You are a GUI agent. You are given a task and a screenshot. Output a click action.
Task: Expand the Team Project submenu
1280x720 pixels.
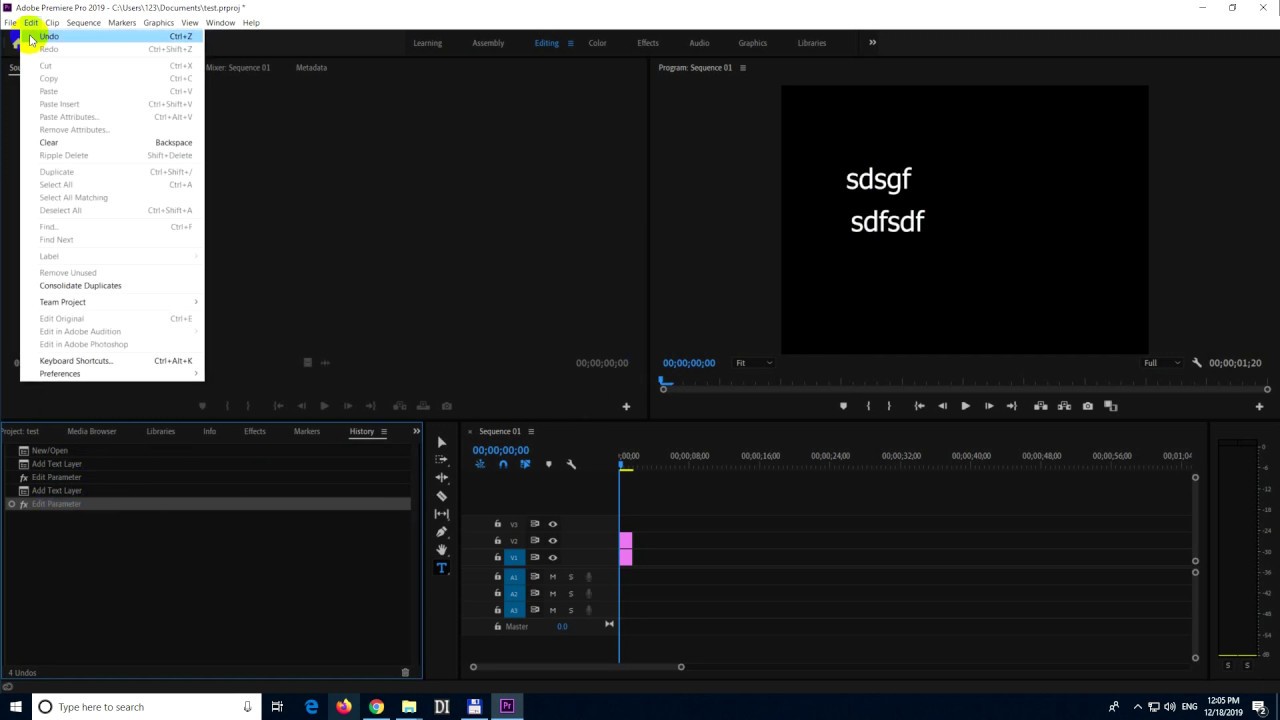coord(112,302)
